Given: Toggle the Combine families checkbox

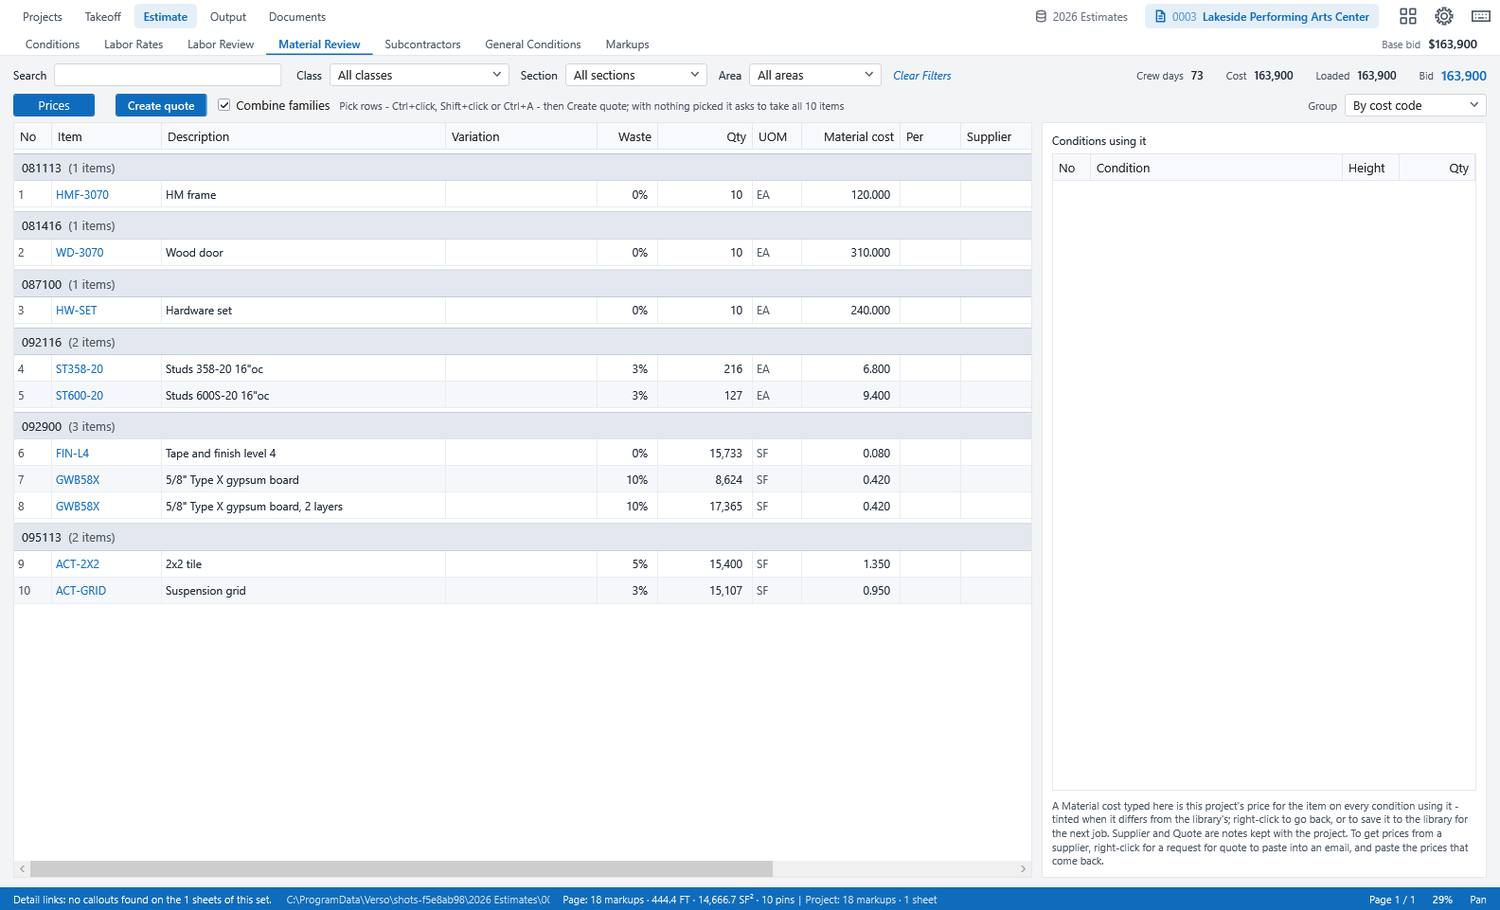Looking at the screenshot, I should [224, 105].
